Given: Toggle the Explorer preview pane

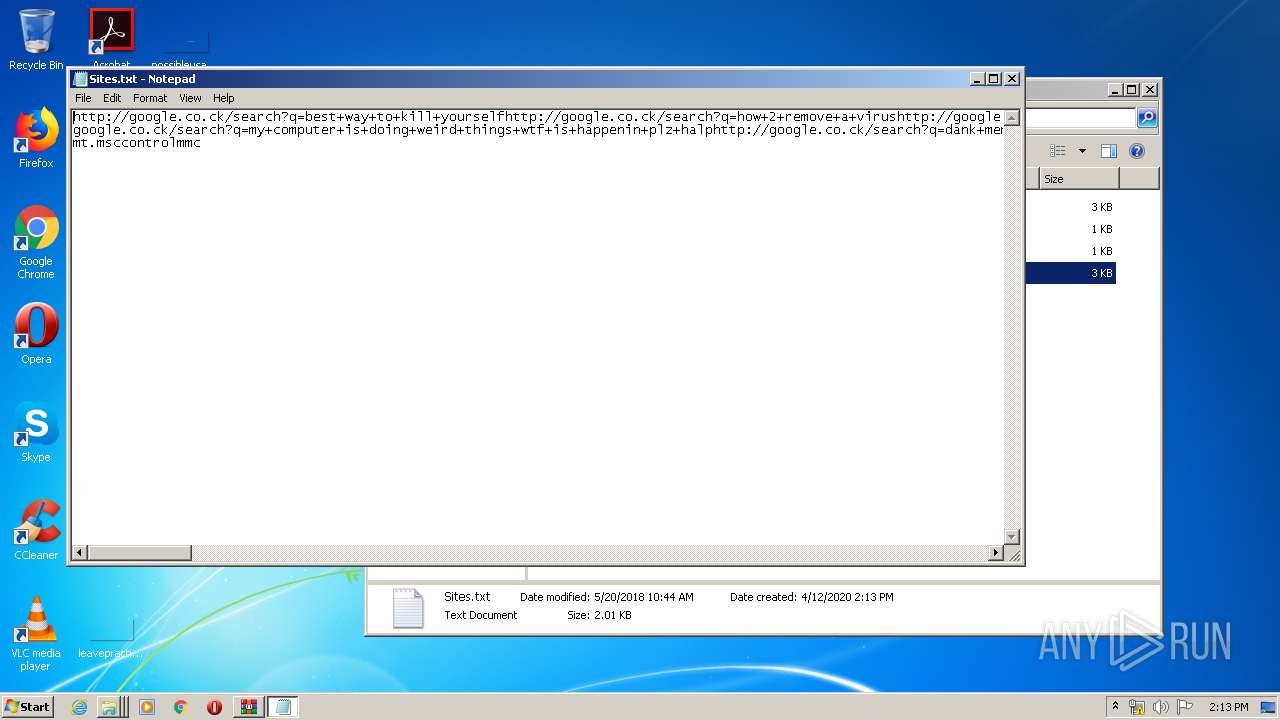Looking at the screenshot, I should 1108,151.
